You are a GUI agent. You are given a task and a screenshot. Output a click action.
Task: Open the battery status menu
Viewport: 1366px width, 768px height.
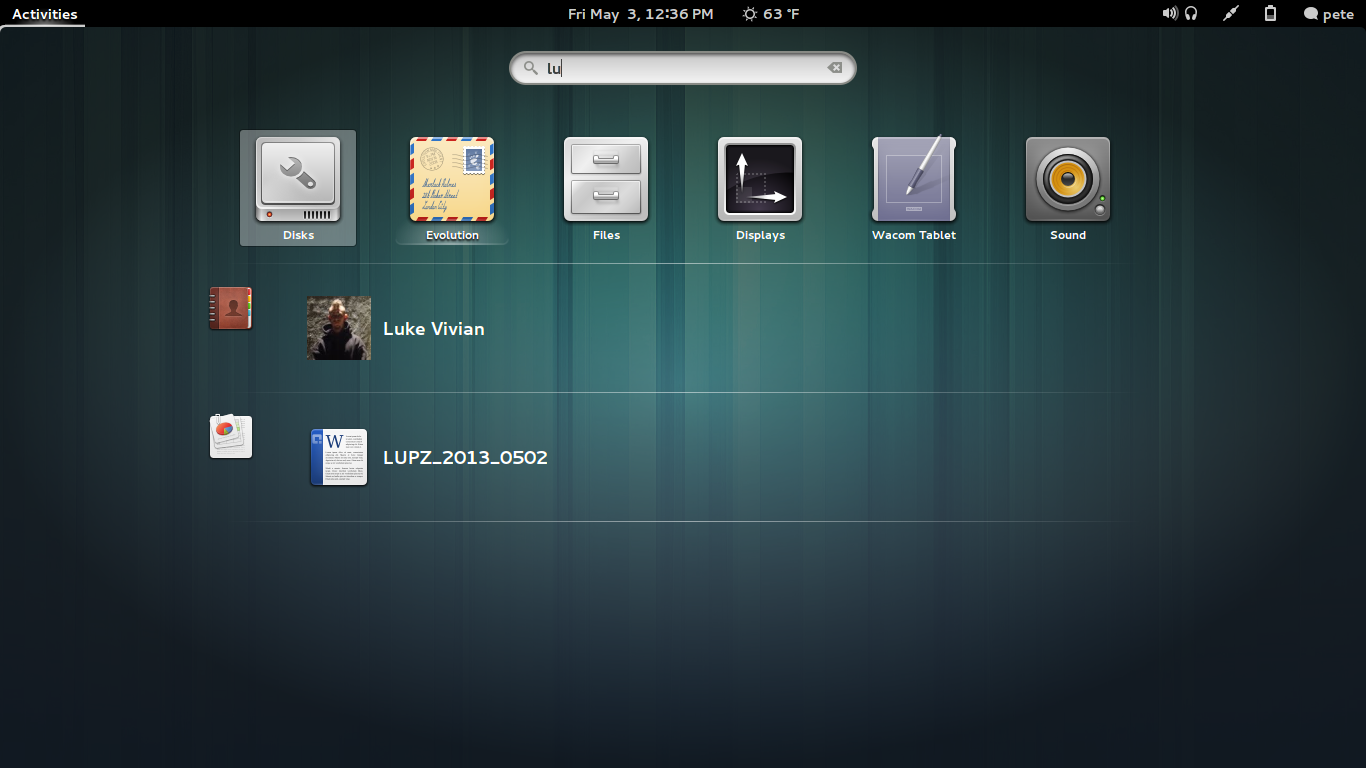pyautogui.click(x=1270, y=14)
